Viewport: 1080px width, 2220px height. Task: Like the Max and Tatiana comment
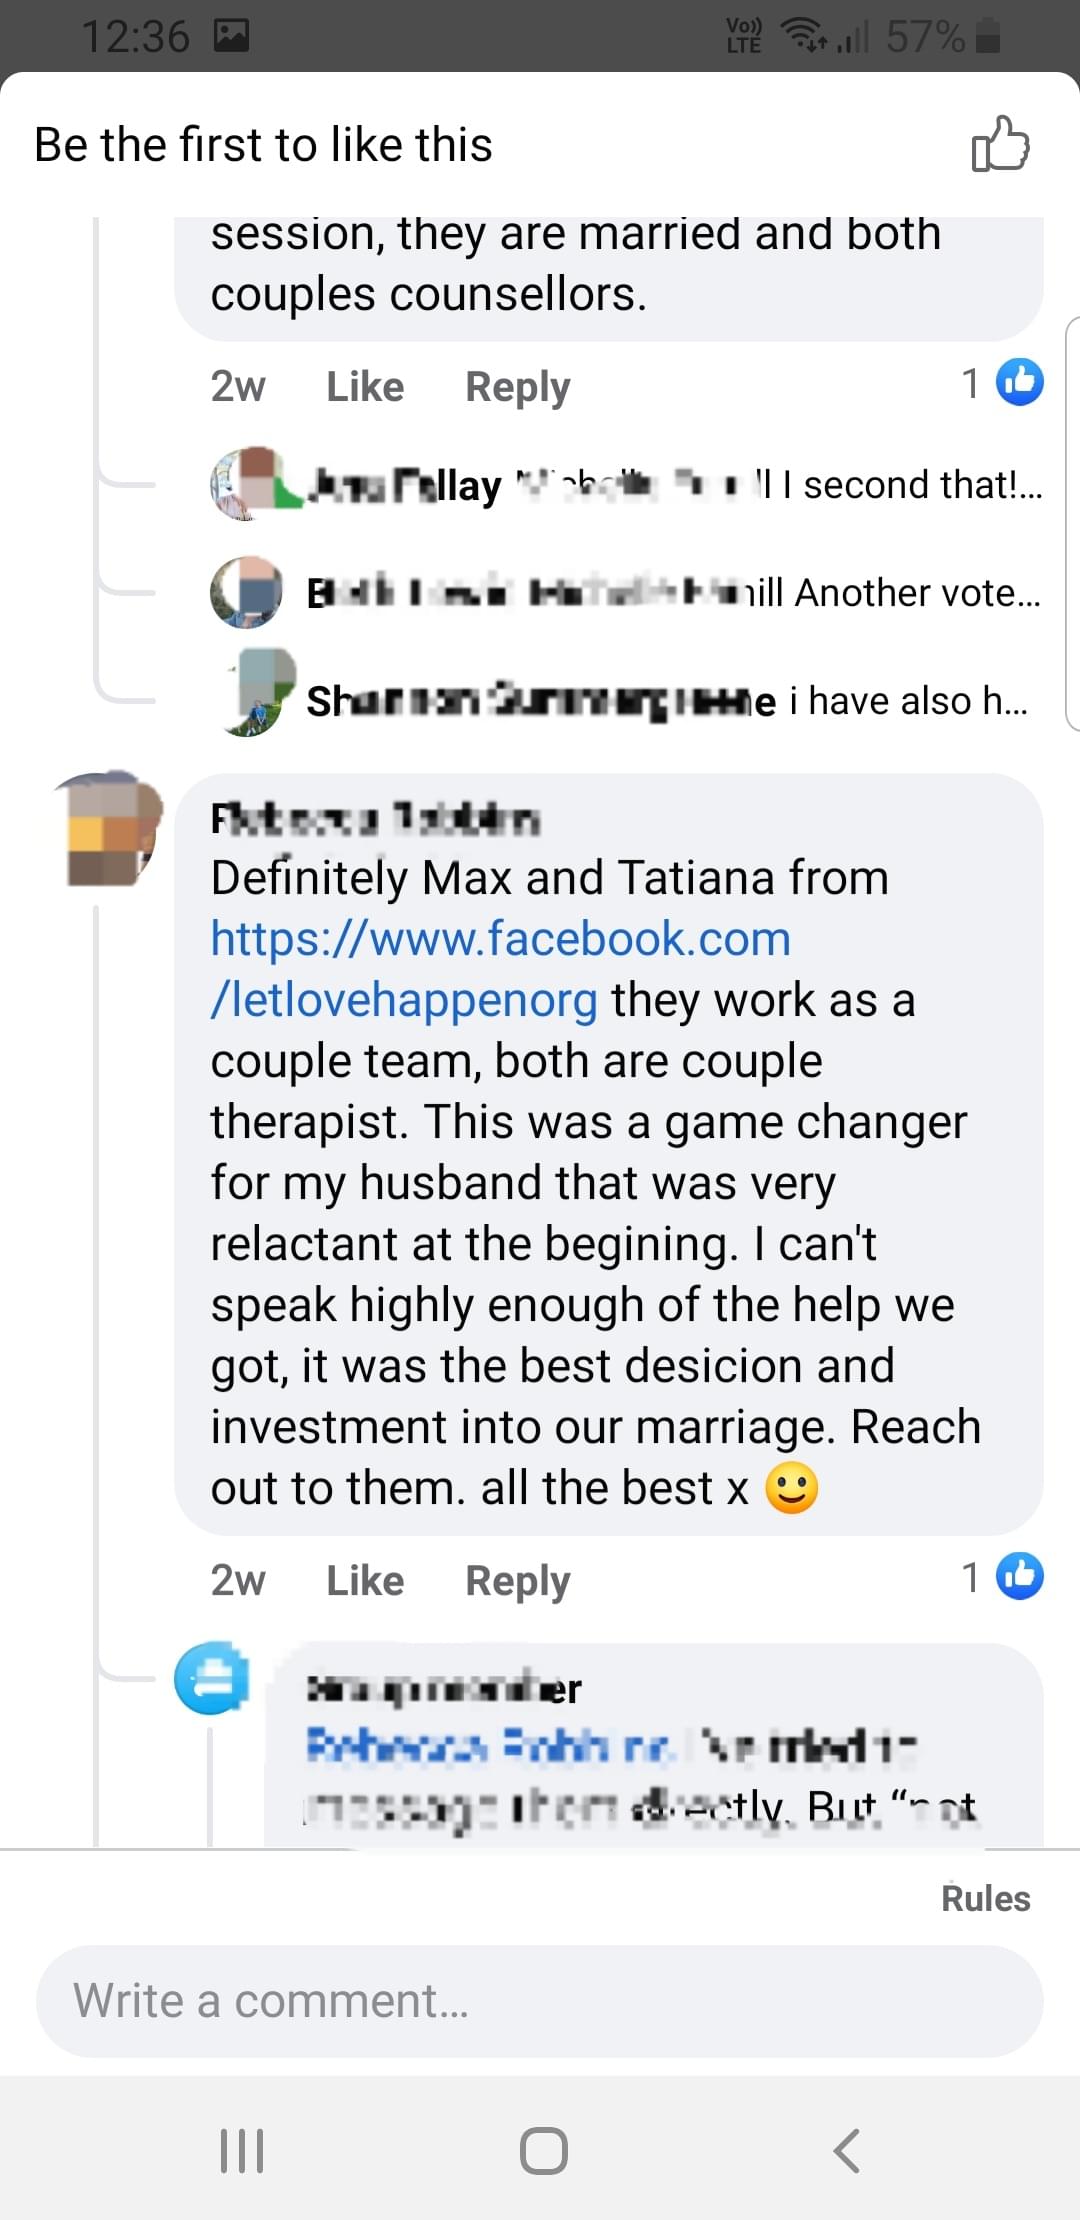click(x=365, y=1581)
